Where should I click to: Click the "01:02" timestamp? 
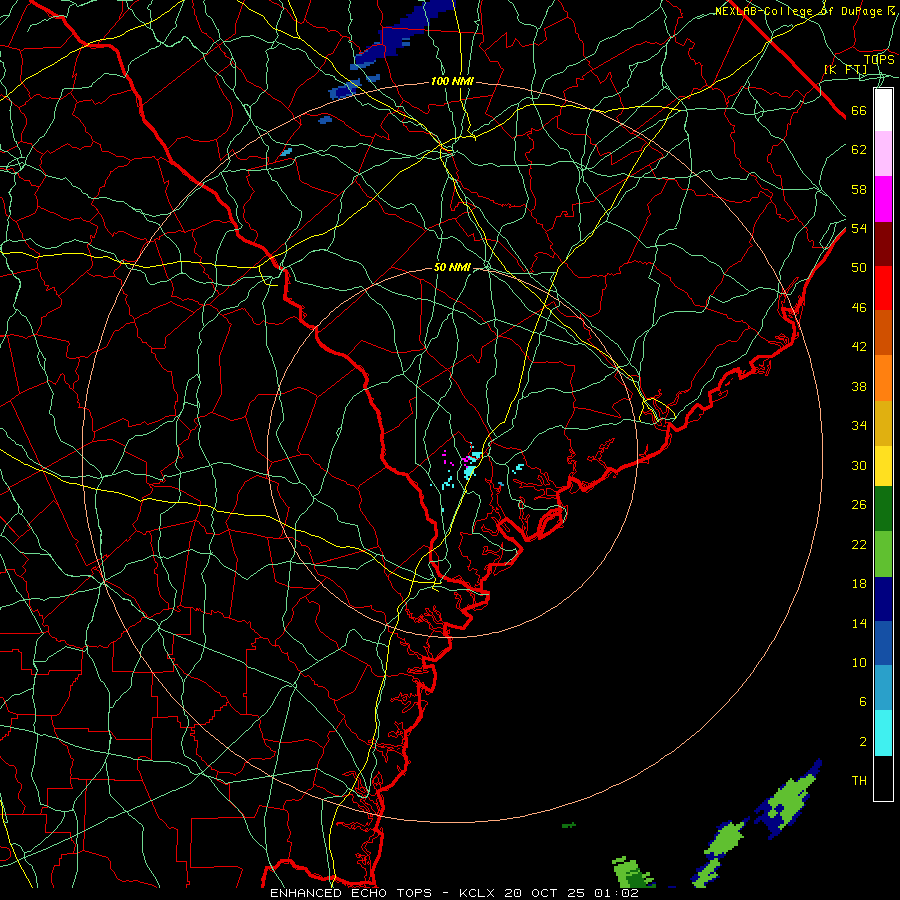[616, 893]
